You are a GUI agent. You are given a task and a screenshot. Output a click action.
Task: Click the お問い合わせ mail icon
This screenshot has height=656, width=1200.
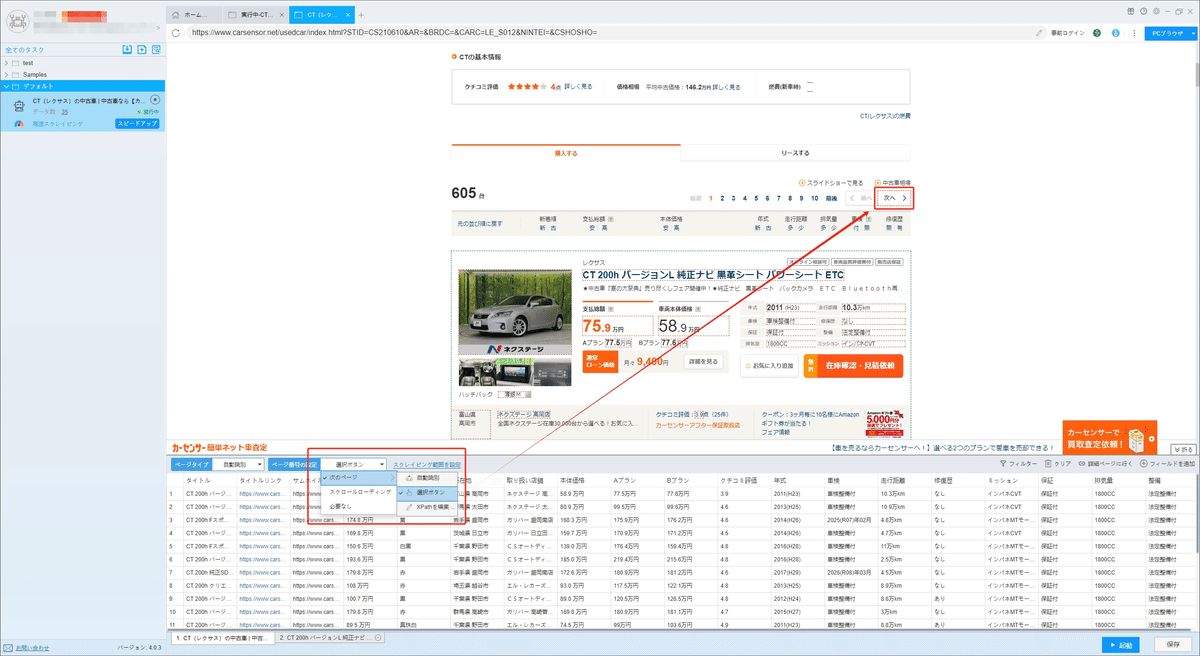click(8, 648)
